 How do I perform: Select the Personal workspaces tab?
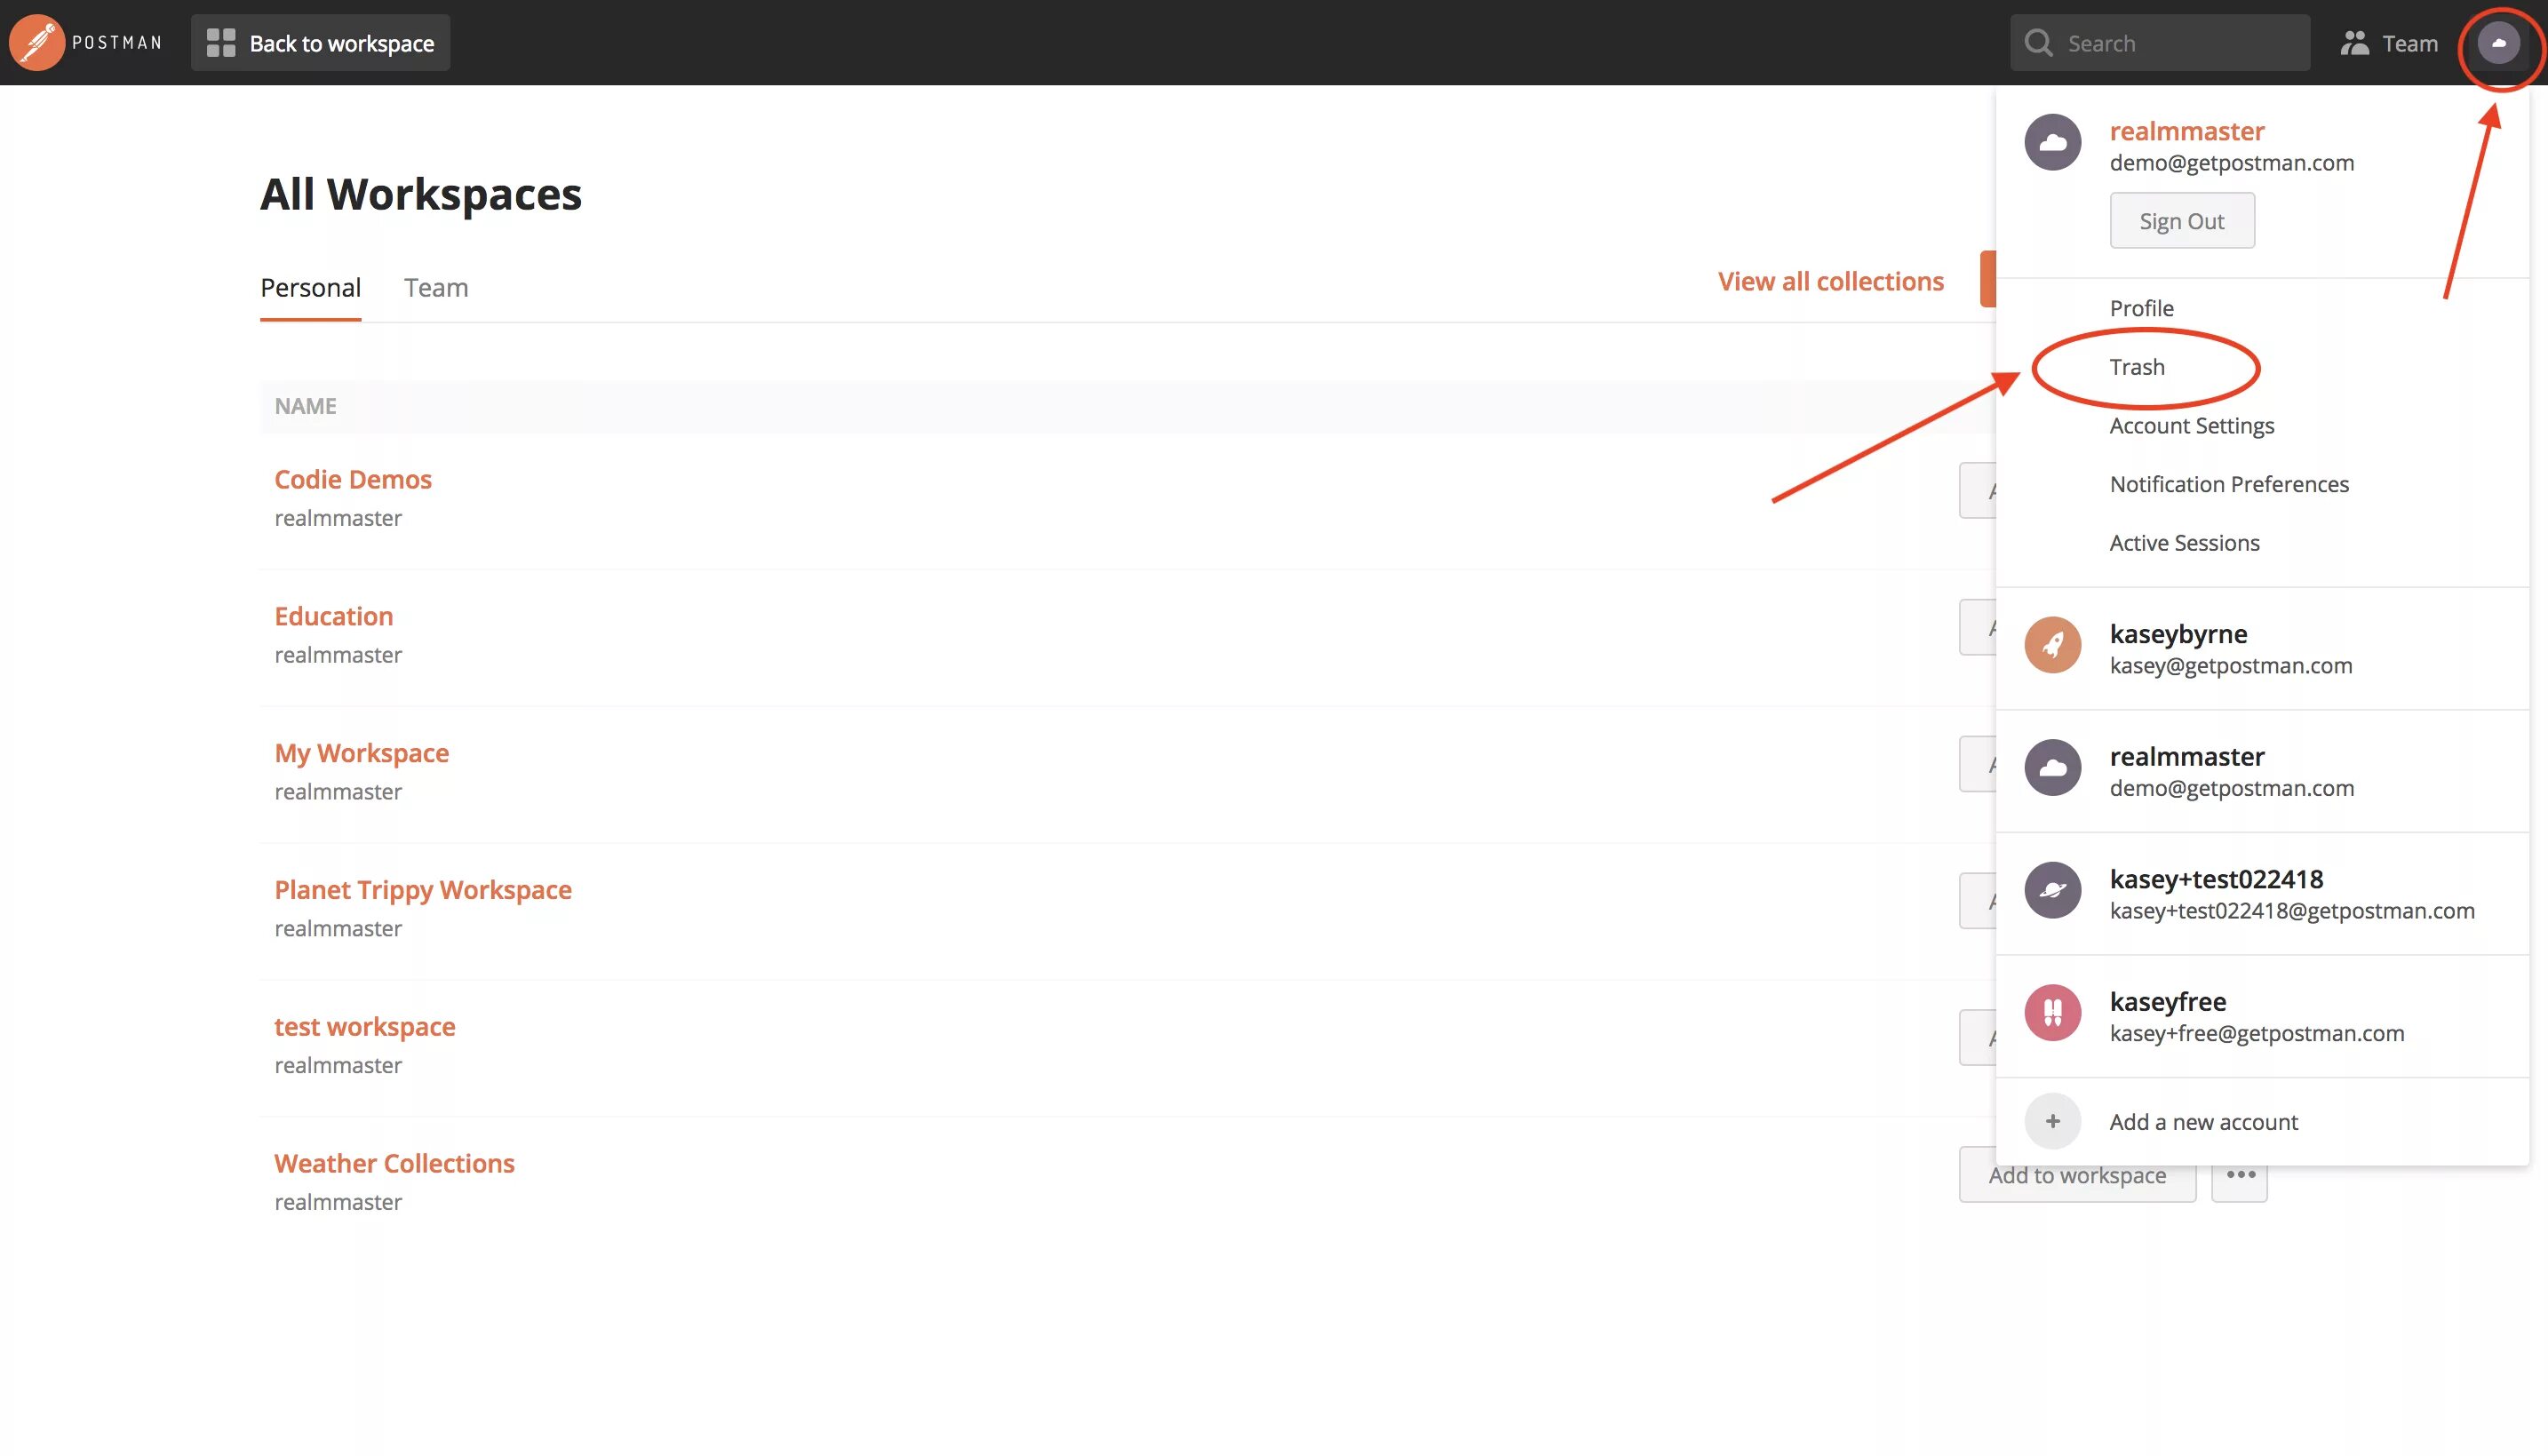tap(310, 288)
